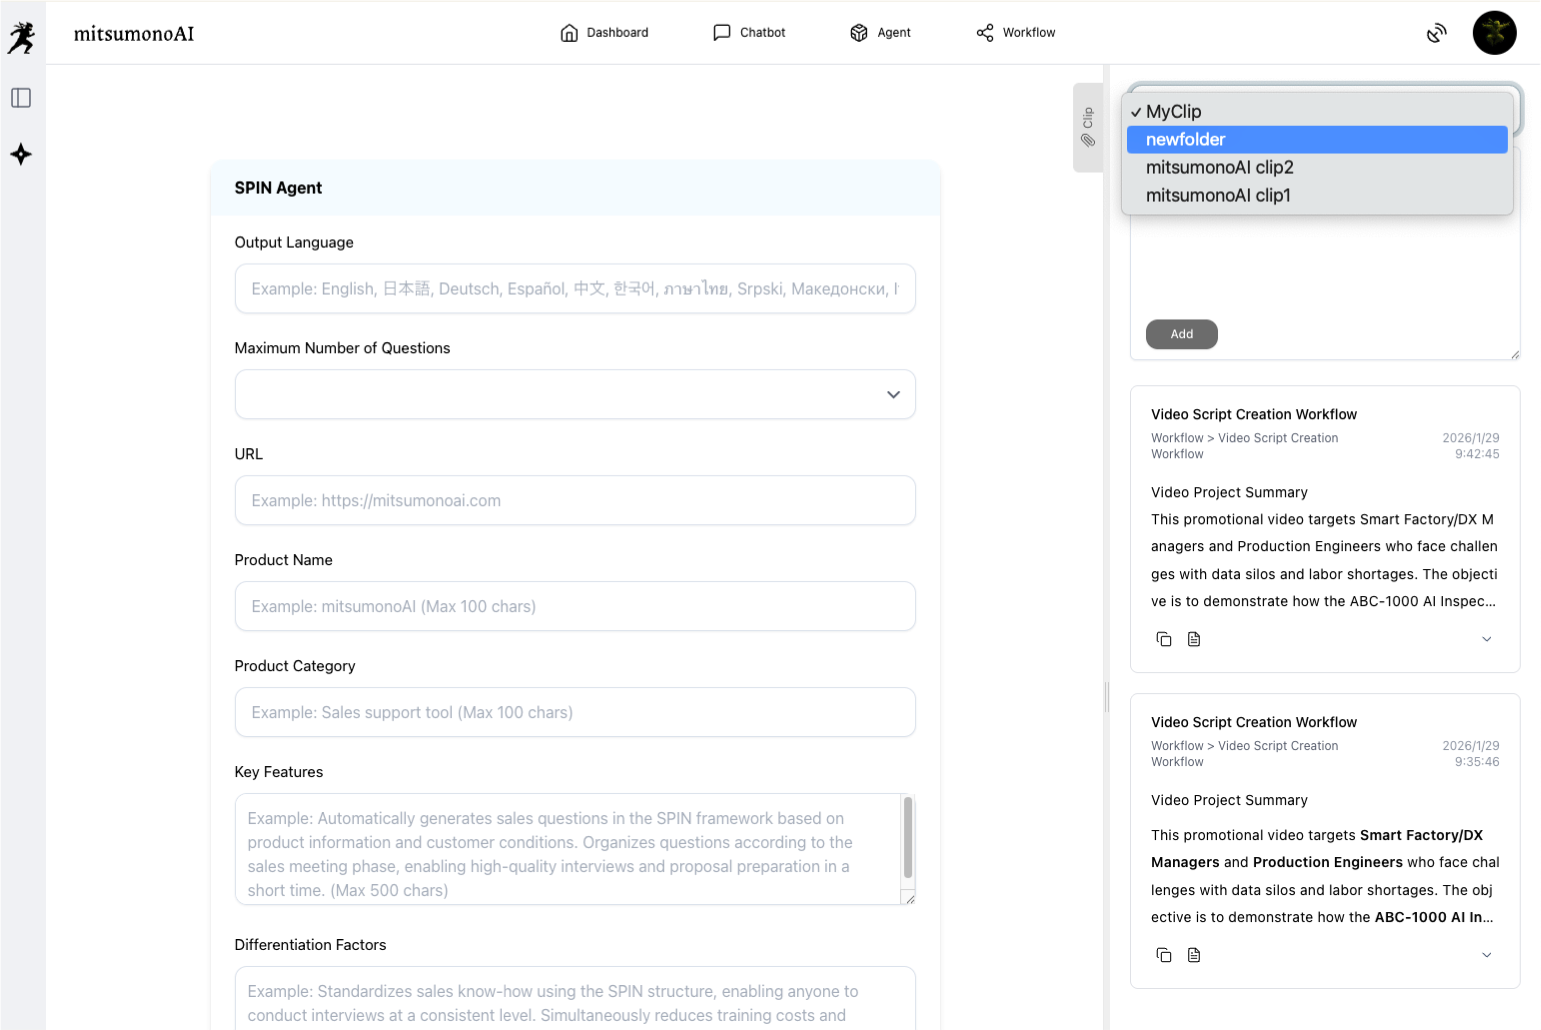Toggle the Clip side panel tab
Image resolution: width=1541 pixels, height=1030 pixels.
1088,128
